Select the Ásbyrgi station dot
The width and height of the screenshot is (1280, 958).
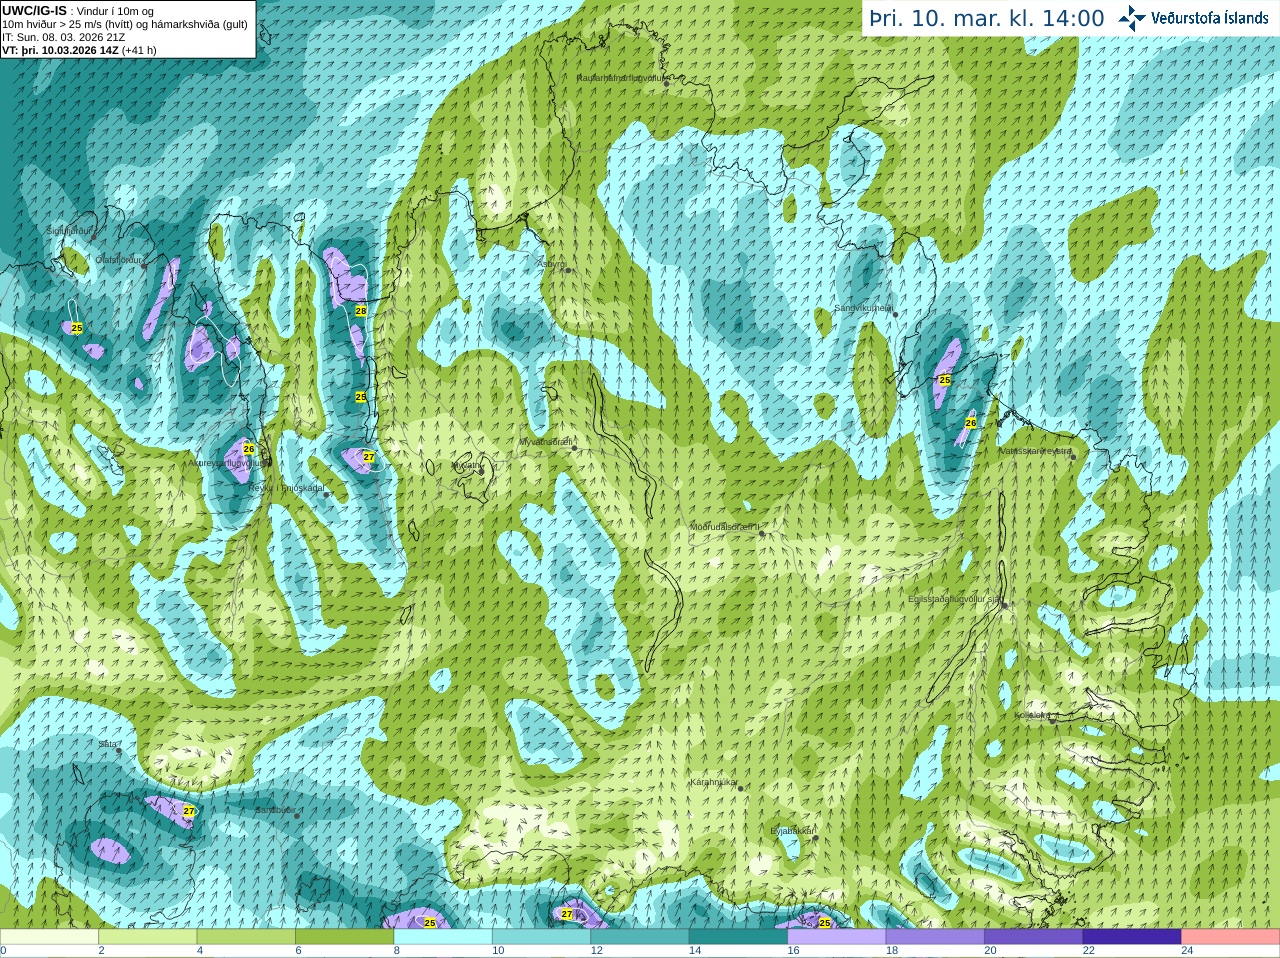pos(568,270)
